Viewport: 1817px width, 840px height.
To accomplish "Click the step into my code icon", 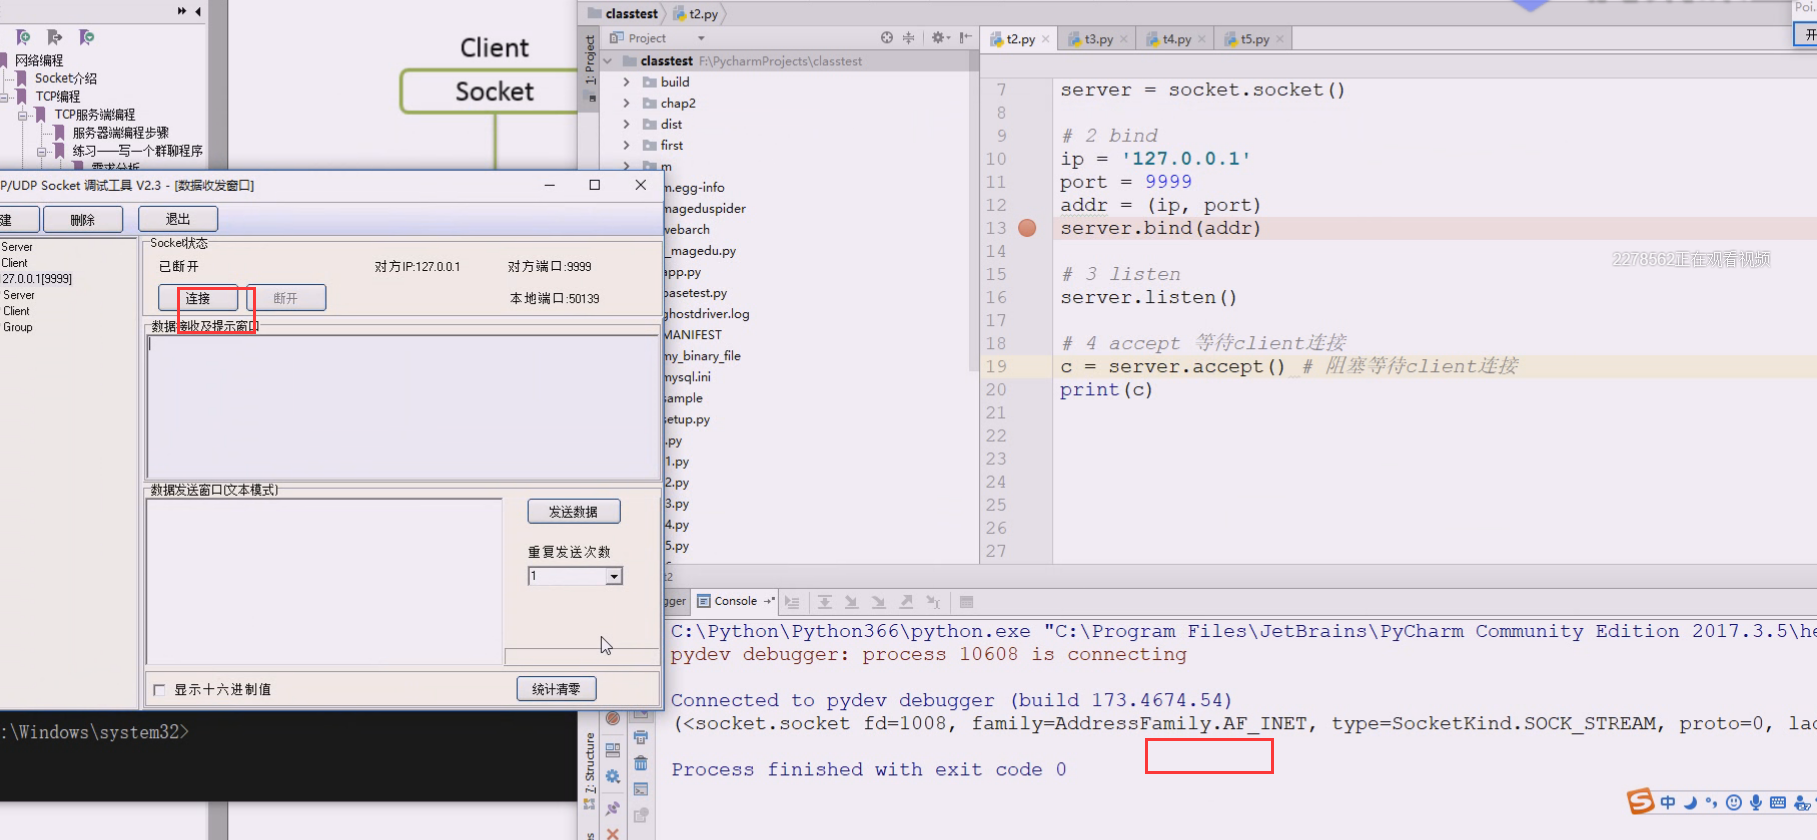I will 879,602.
